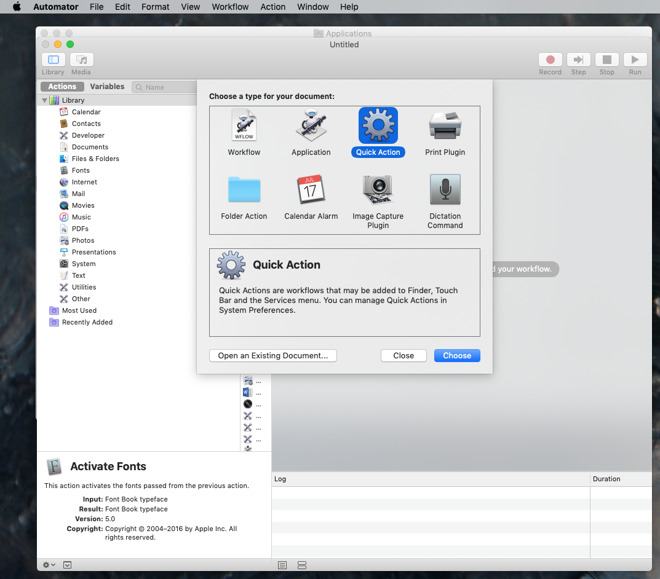Click the yellow minimize button of Untitled window
This screenshot has height=579, width=660.
[x=58, y=44]
